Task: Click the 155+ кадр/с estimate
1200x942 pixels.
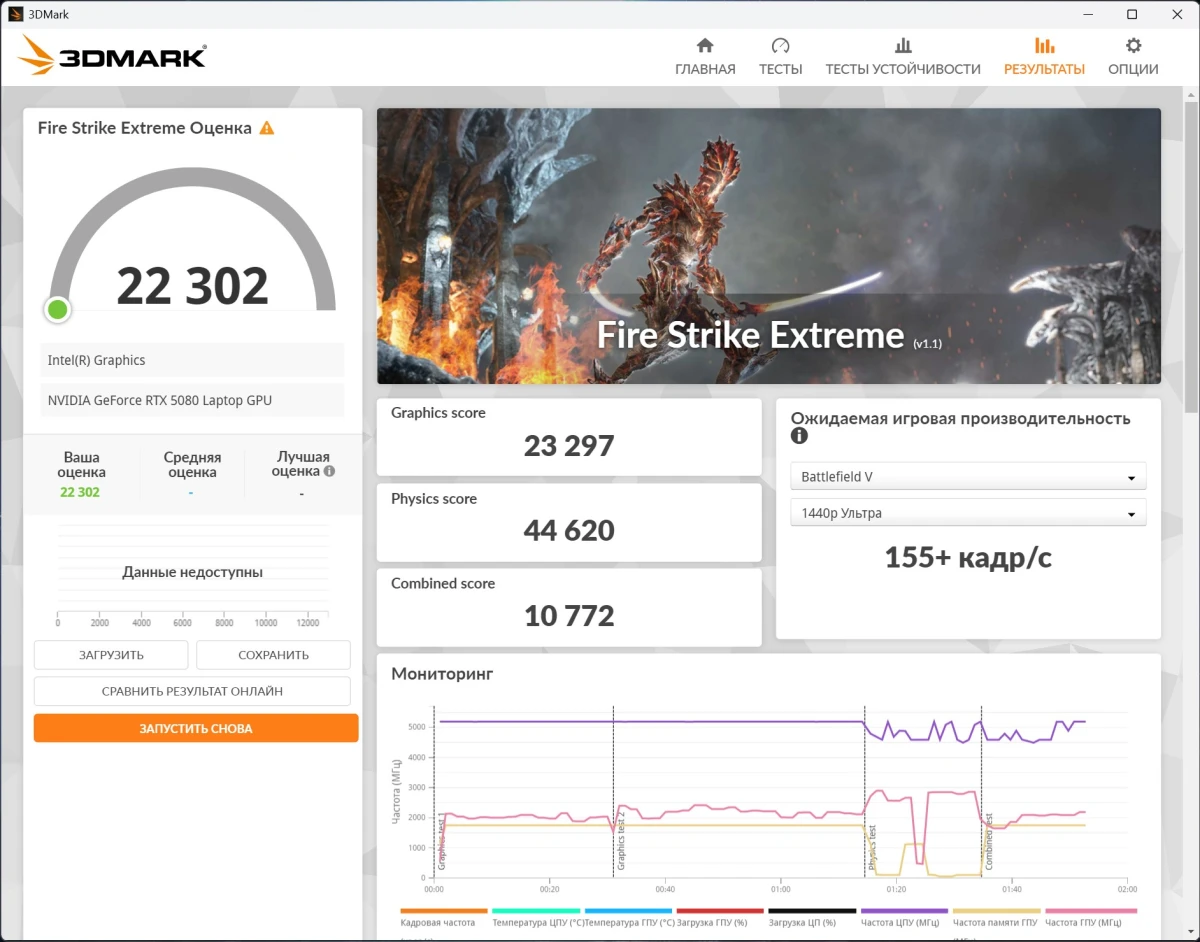Action: point(968,558)
